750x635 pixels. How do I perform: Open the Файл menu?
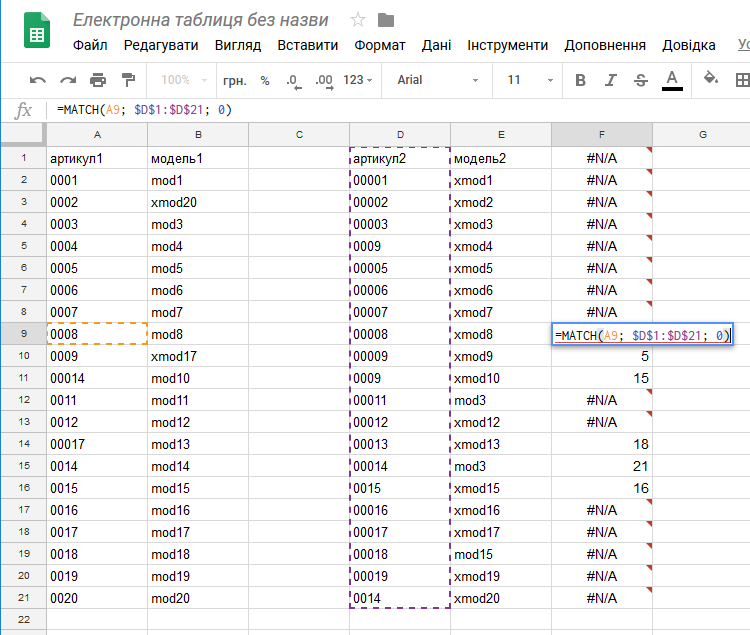(x=90, y=45)
